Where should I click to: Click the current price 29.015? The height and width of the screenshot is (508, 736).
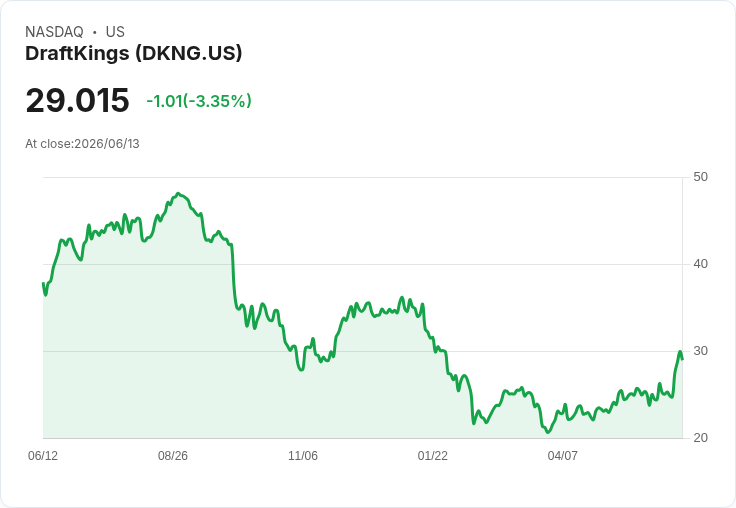click(77, 100)
